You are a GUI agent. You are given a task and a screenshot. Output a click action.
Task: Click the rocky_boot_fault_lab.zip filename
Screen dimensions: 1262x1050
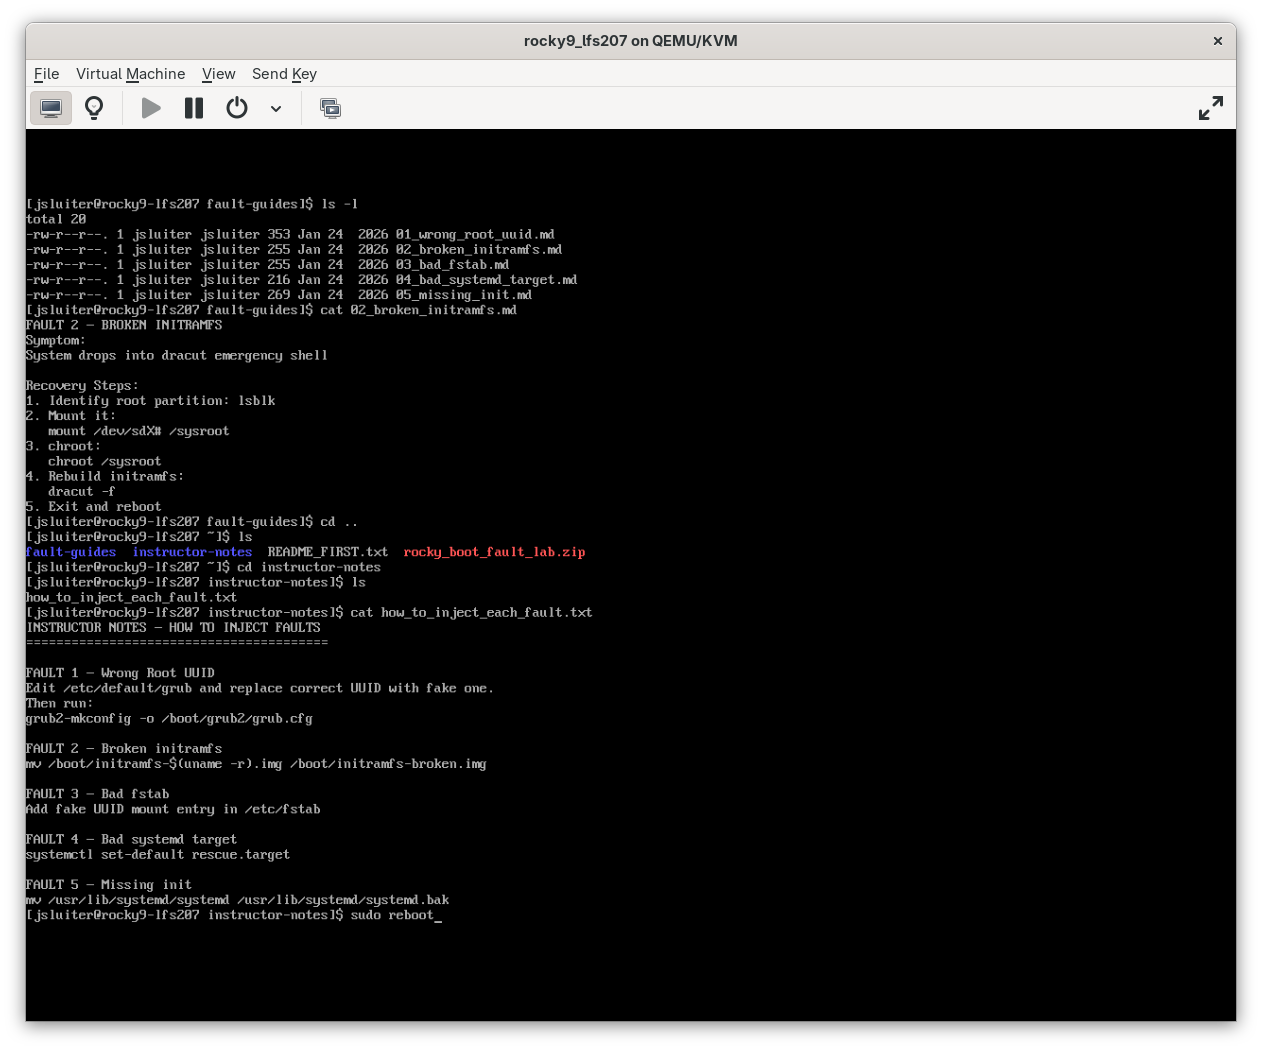click(494, 551)
